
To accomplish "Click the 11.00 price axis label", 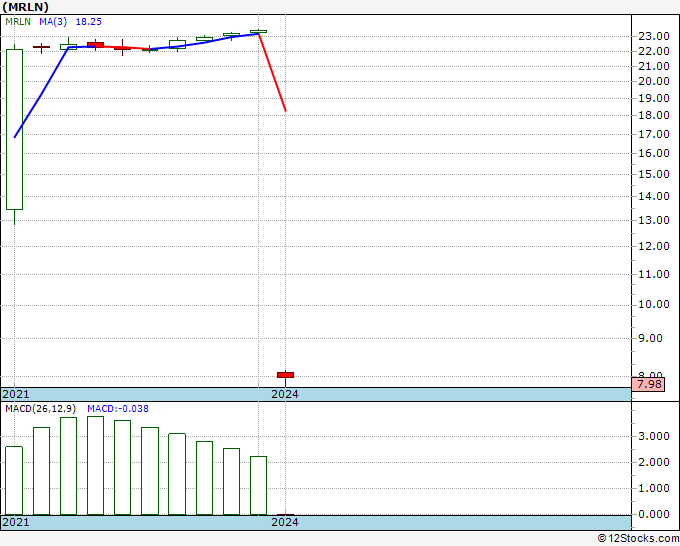I will [x=654, y=274].
